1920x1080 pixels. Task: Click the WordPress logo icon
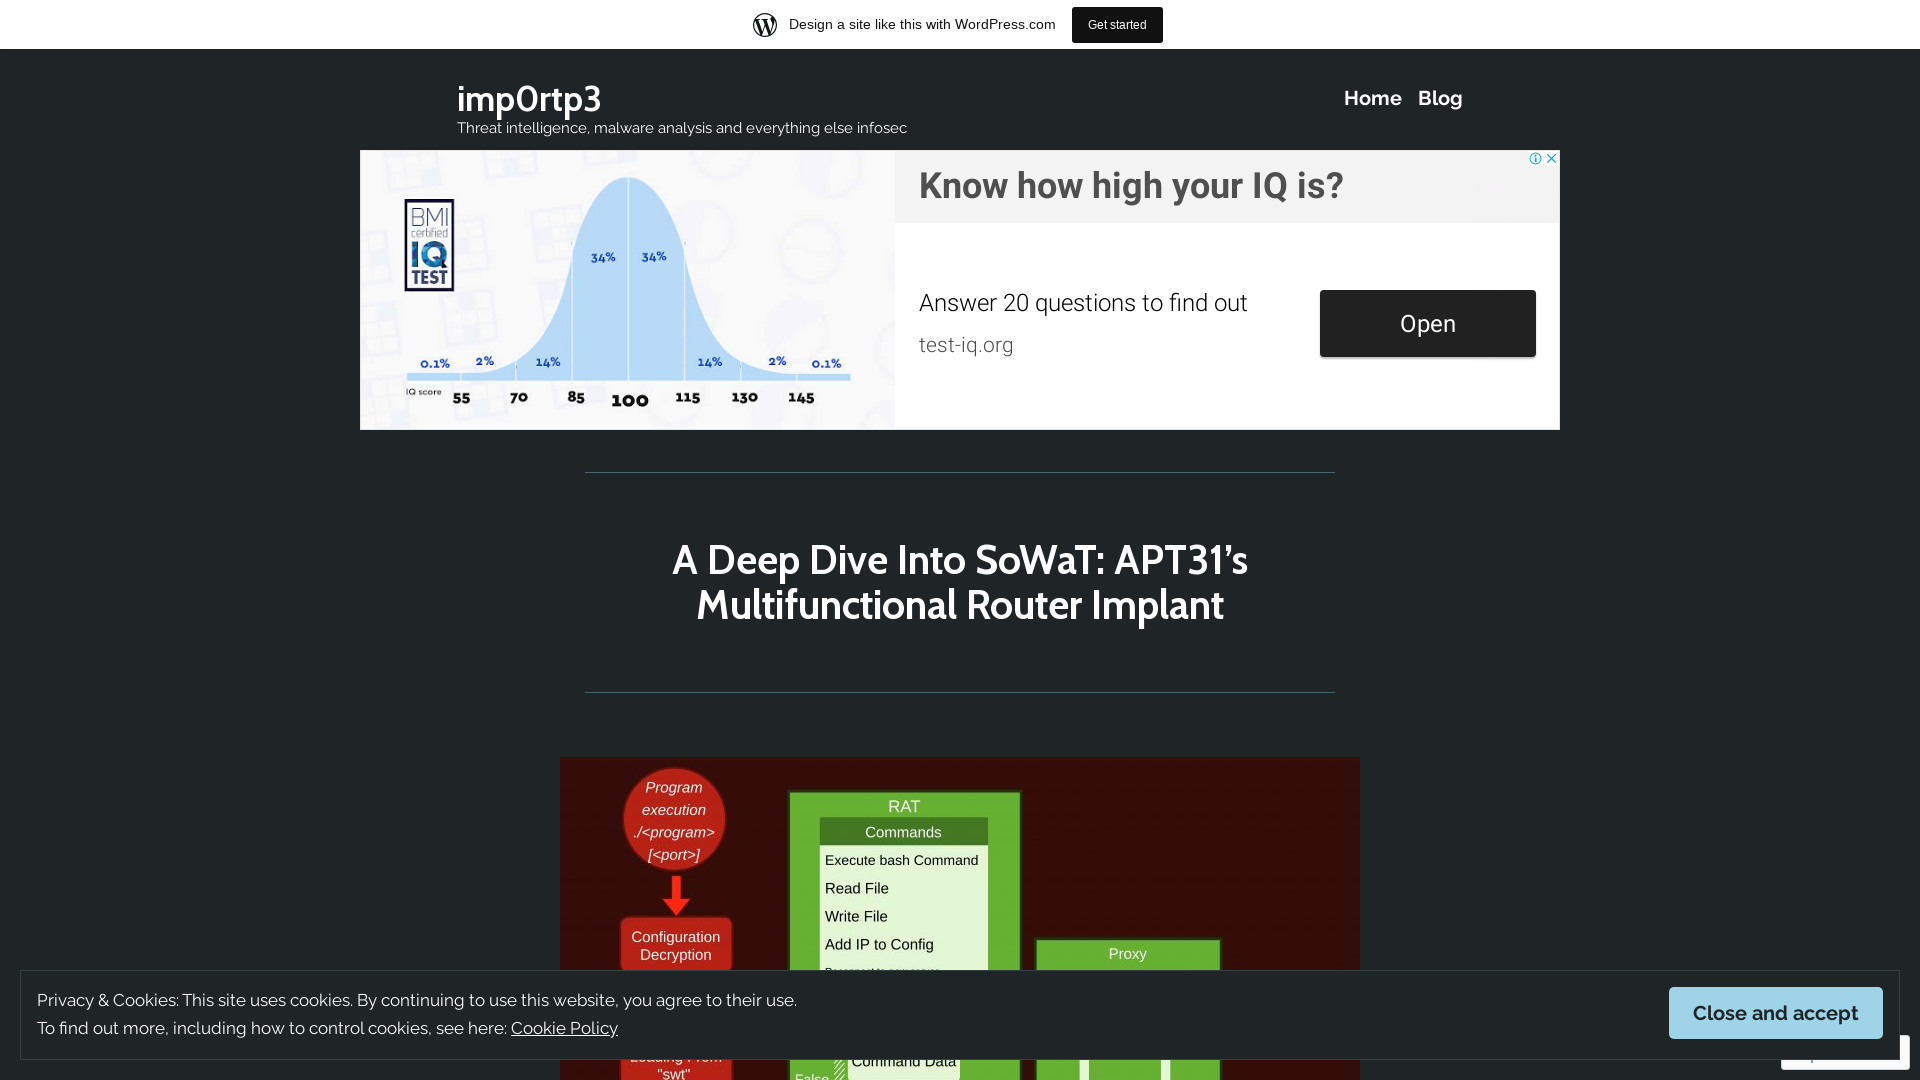(765, 25)
